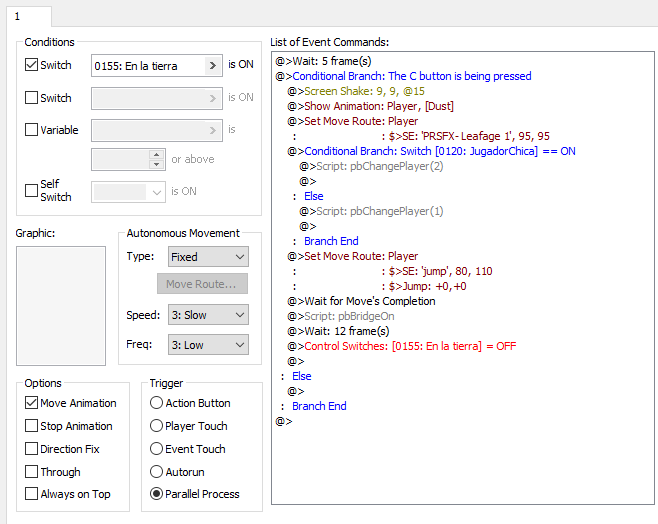Switch to event page tab 1
Image resolution: width=658 pixels, height=524 pixels.
[17, 16]
